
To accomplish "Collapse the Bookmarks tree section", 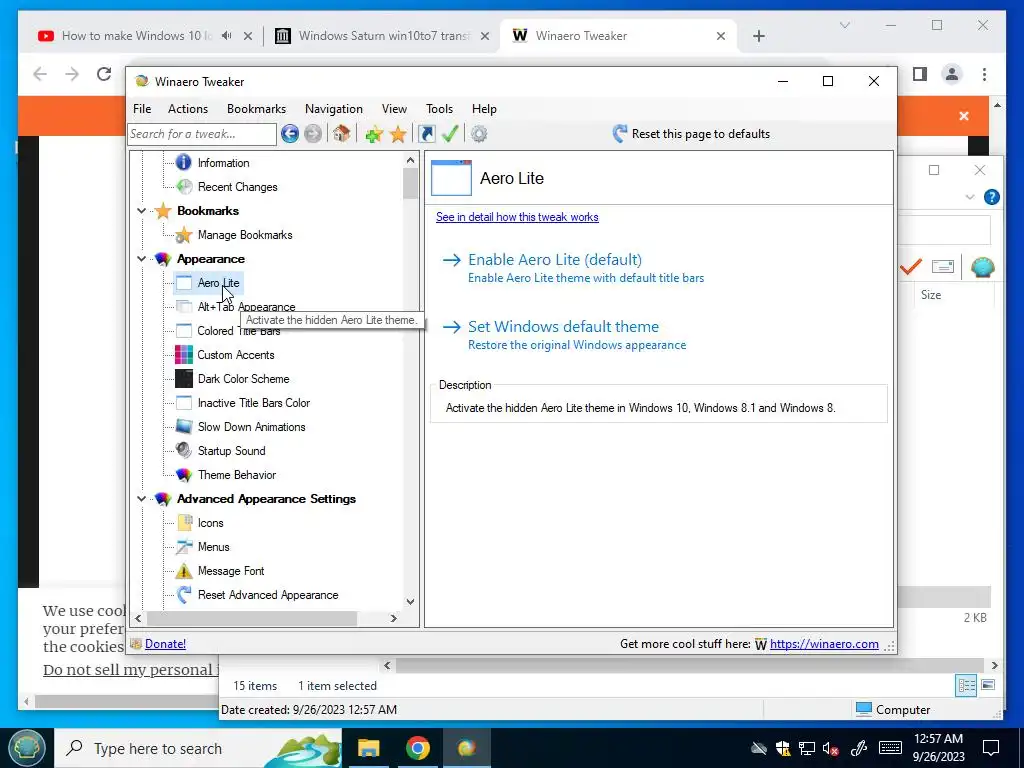I will pyautogui.click(x=141, y=211).
